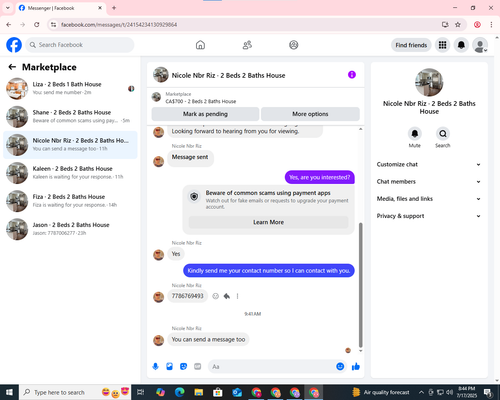View site information icon in address bar
500x400 pixels.
pyautogui.click(x=53, y=24)
